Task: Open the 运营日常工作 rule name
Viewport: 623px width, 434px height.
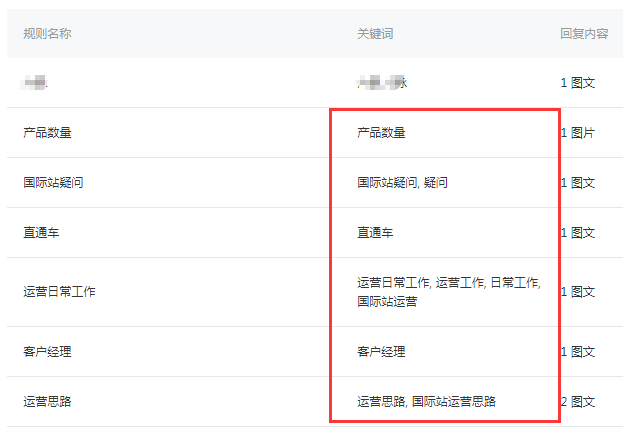Action: [x=59, y=291]
